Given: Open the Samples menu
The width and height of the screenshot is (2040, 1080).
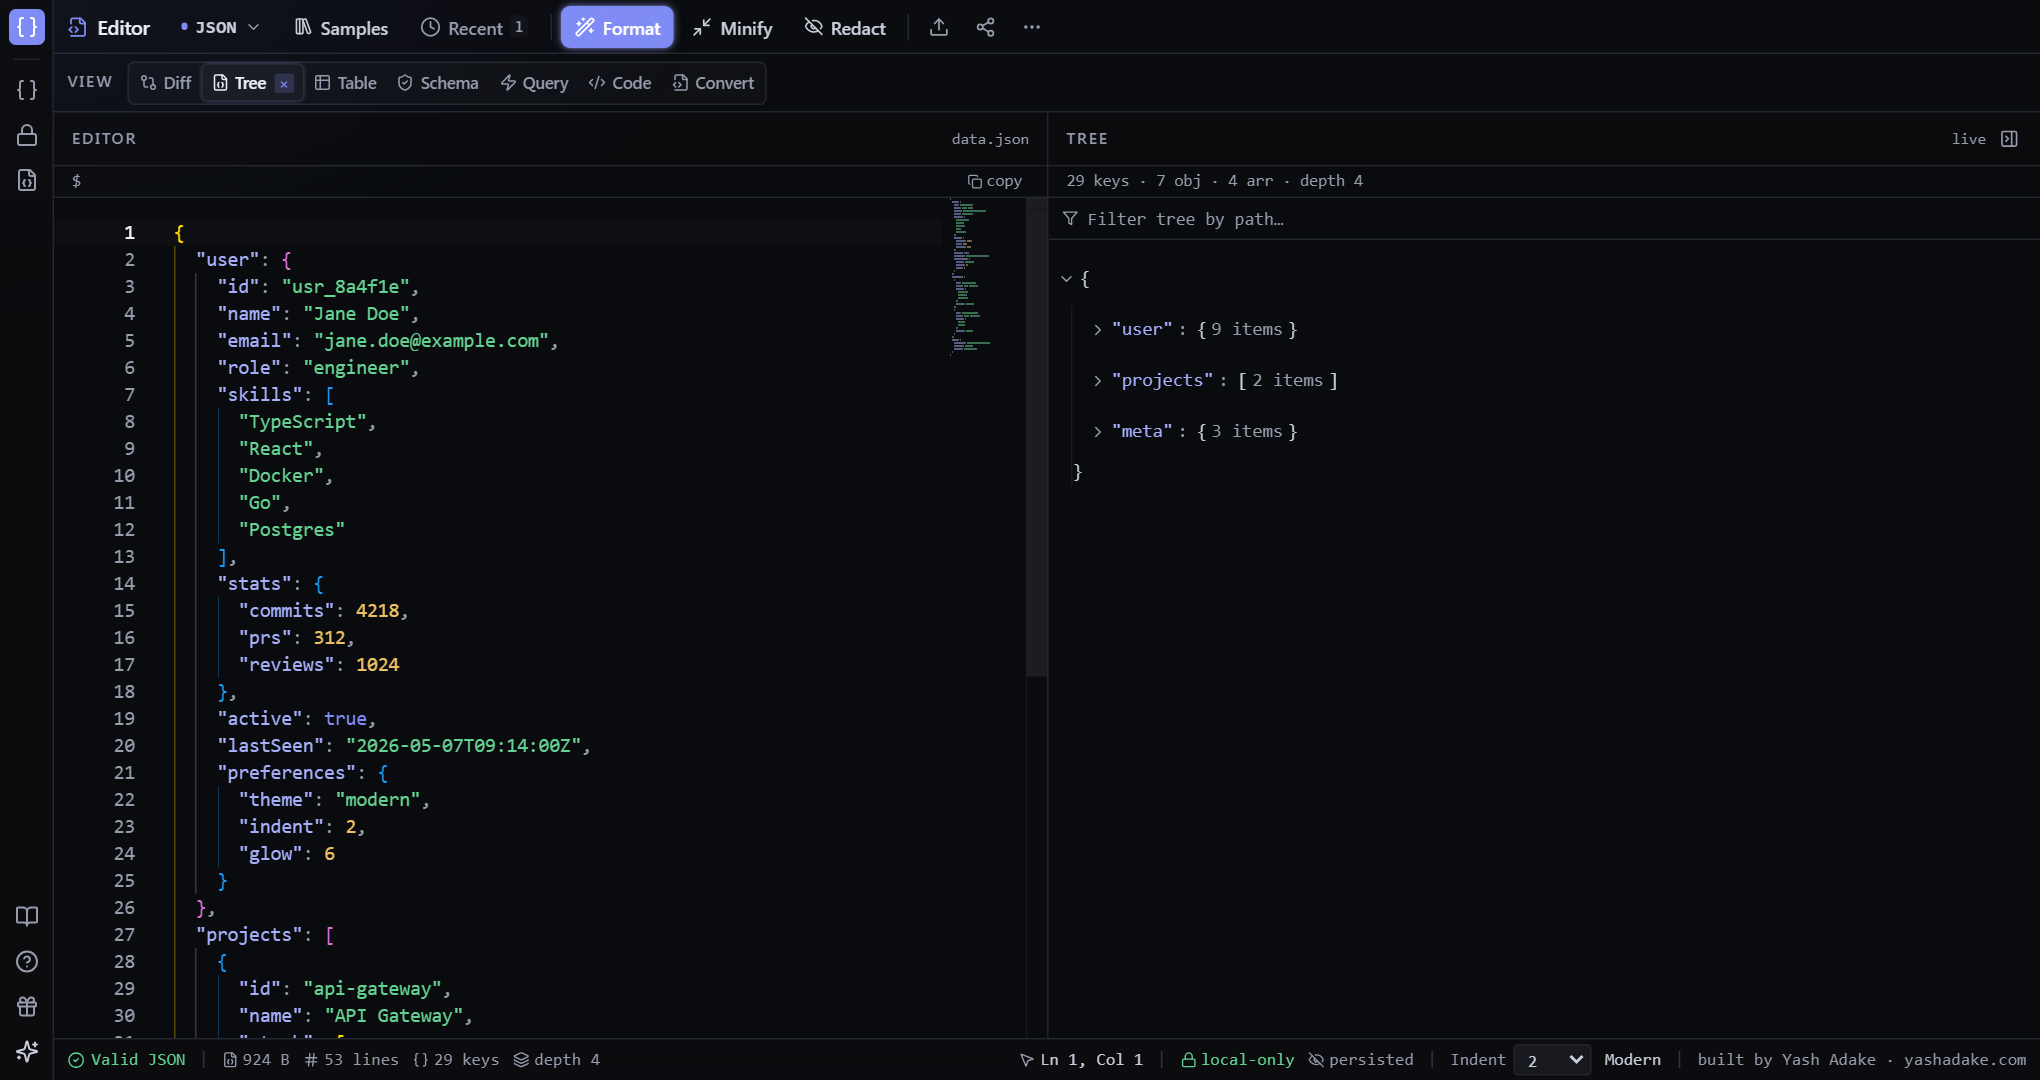Looking at the screenshot, I should click(x=341, y=28).
